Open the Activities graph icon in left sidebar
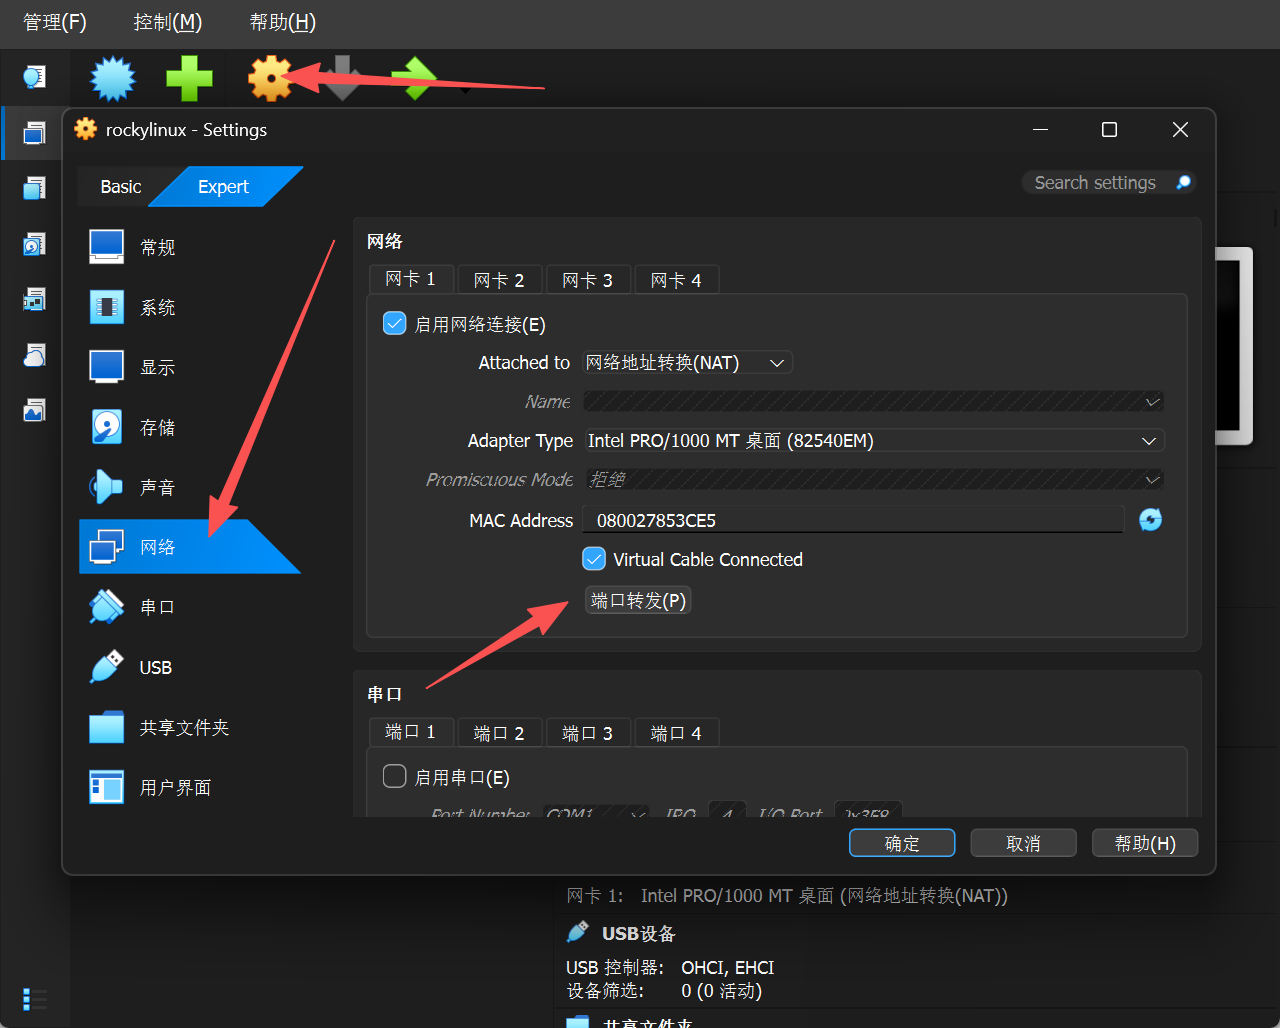 pos(35,410)
